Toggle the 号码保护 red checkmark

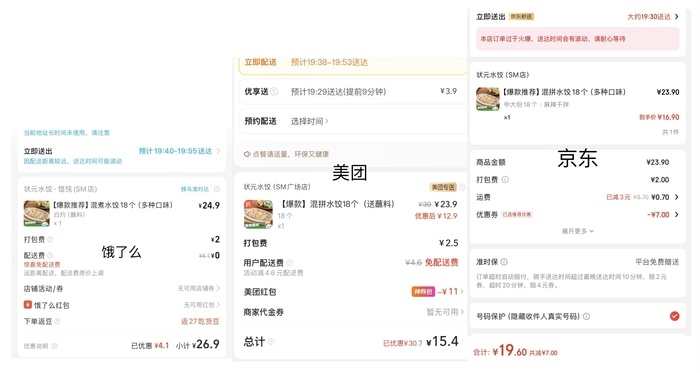[x=675, y=316]
